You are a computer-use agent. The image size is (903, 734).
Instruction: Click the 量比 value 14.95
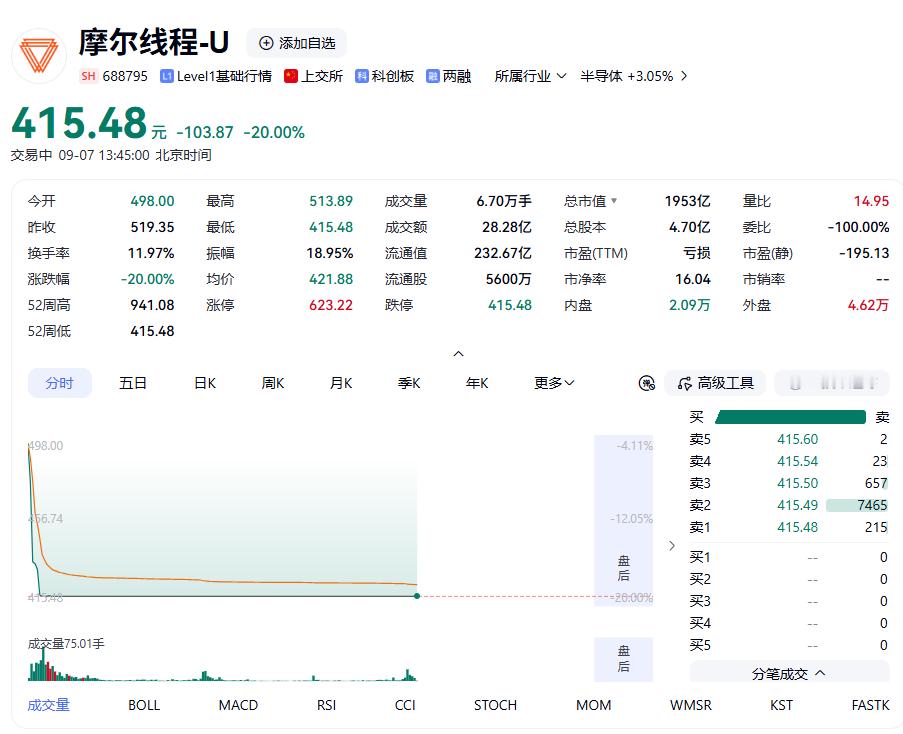coord(871,201)
